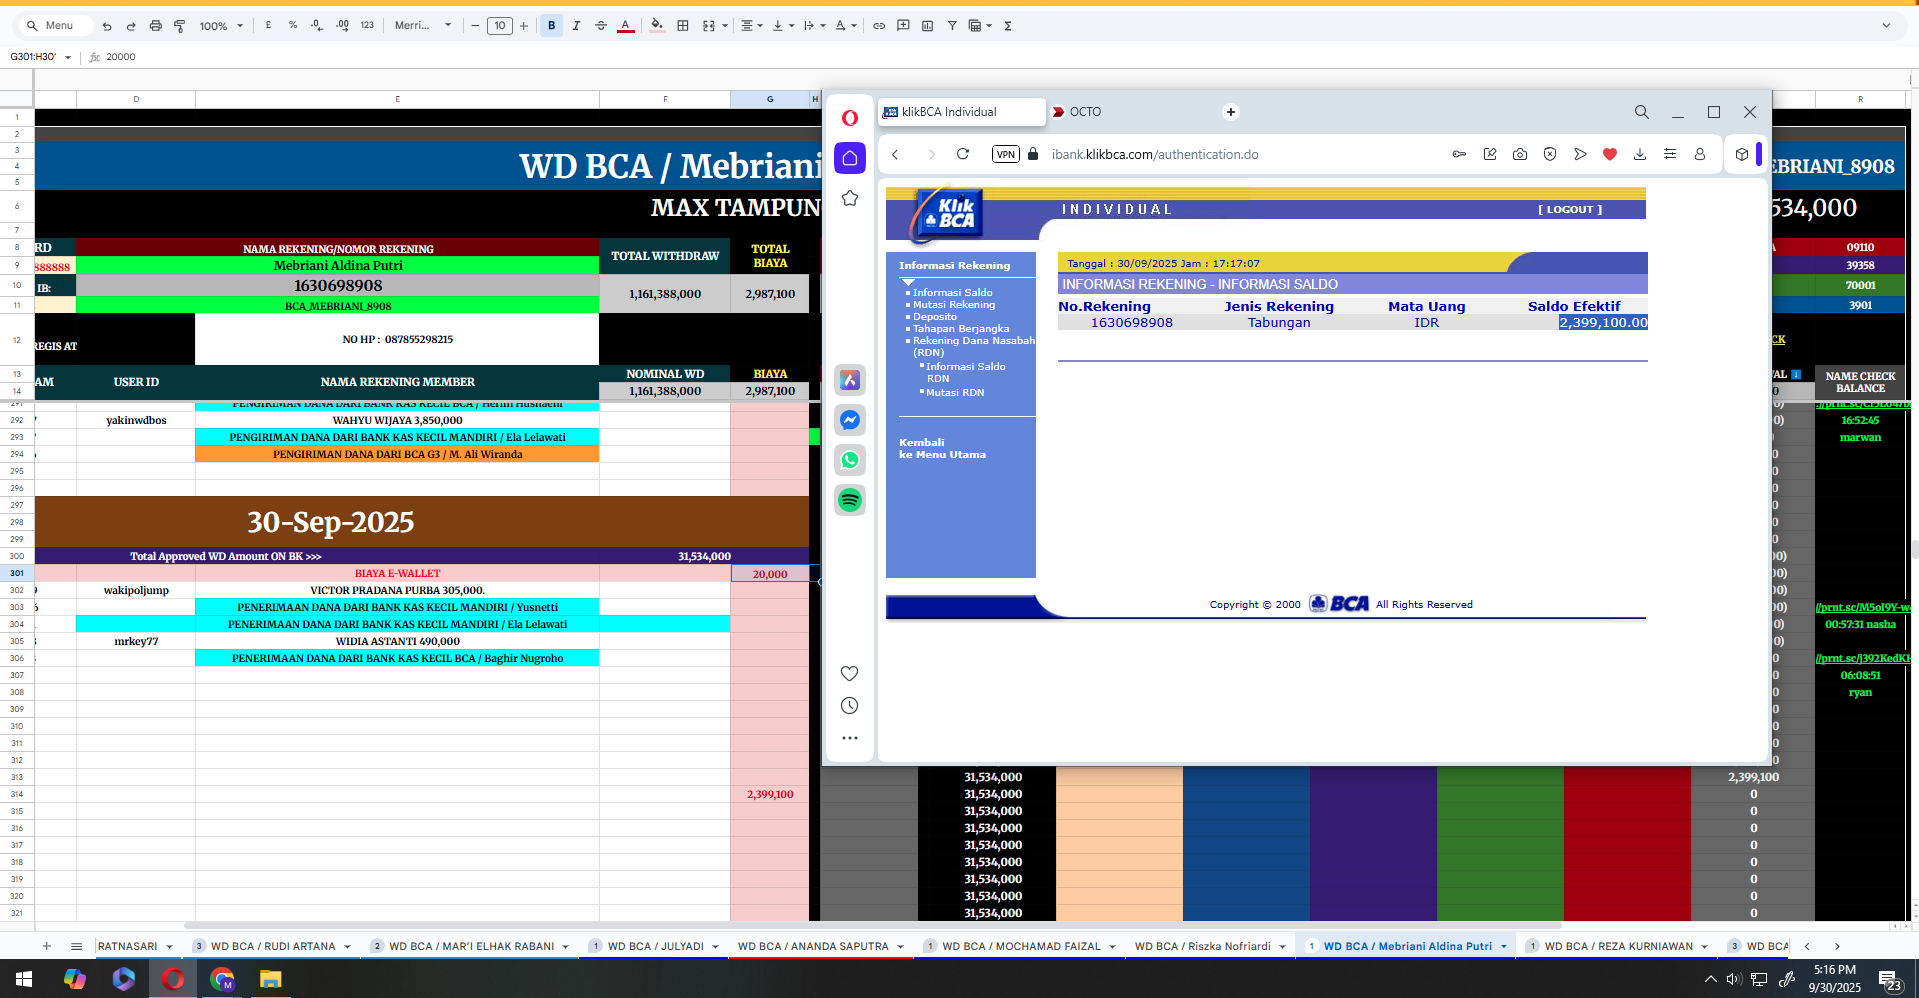
Task: Decrease decimal places in the toolbar
Action: coord(317,25)
